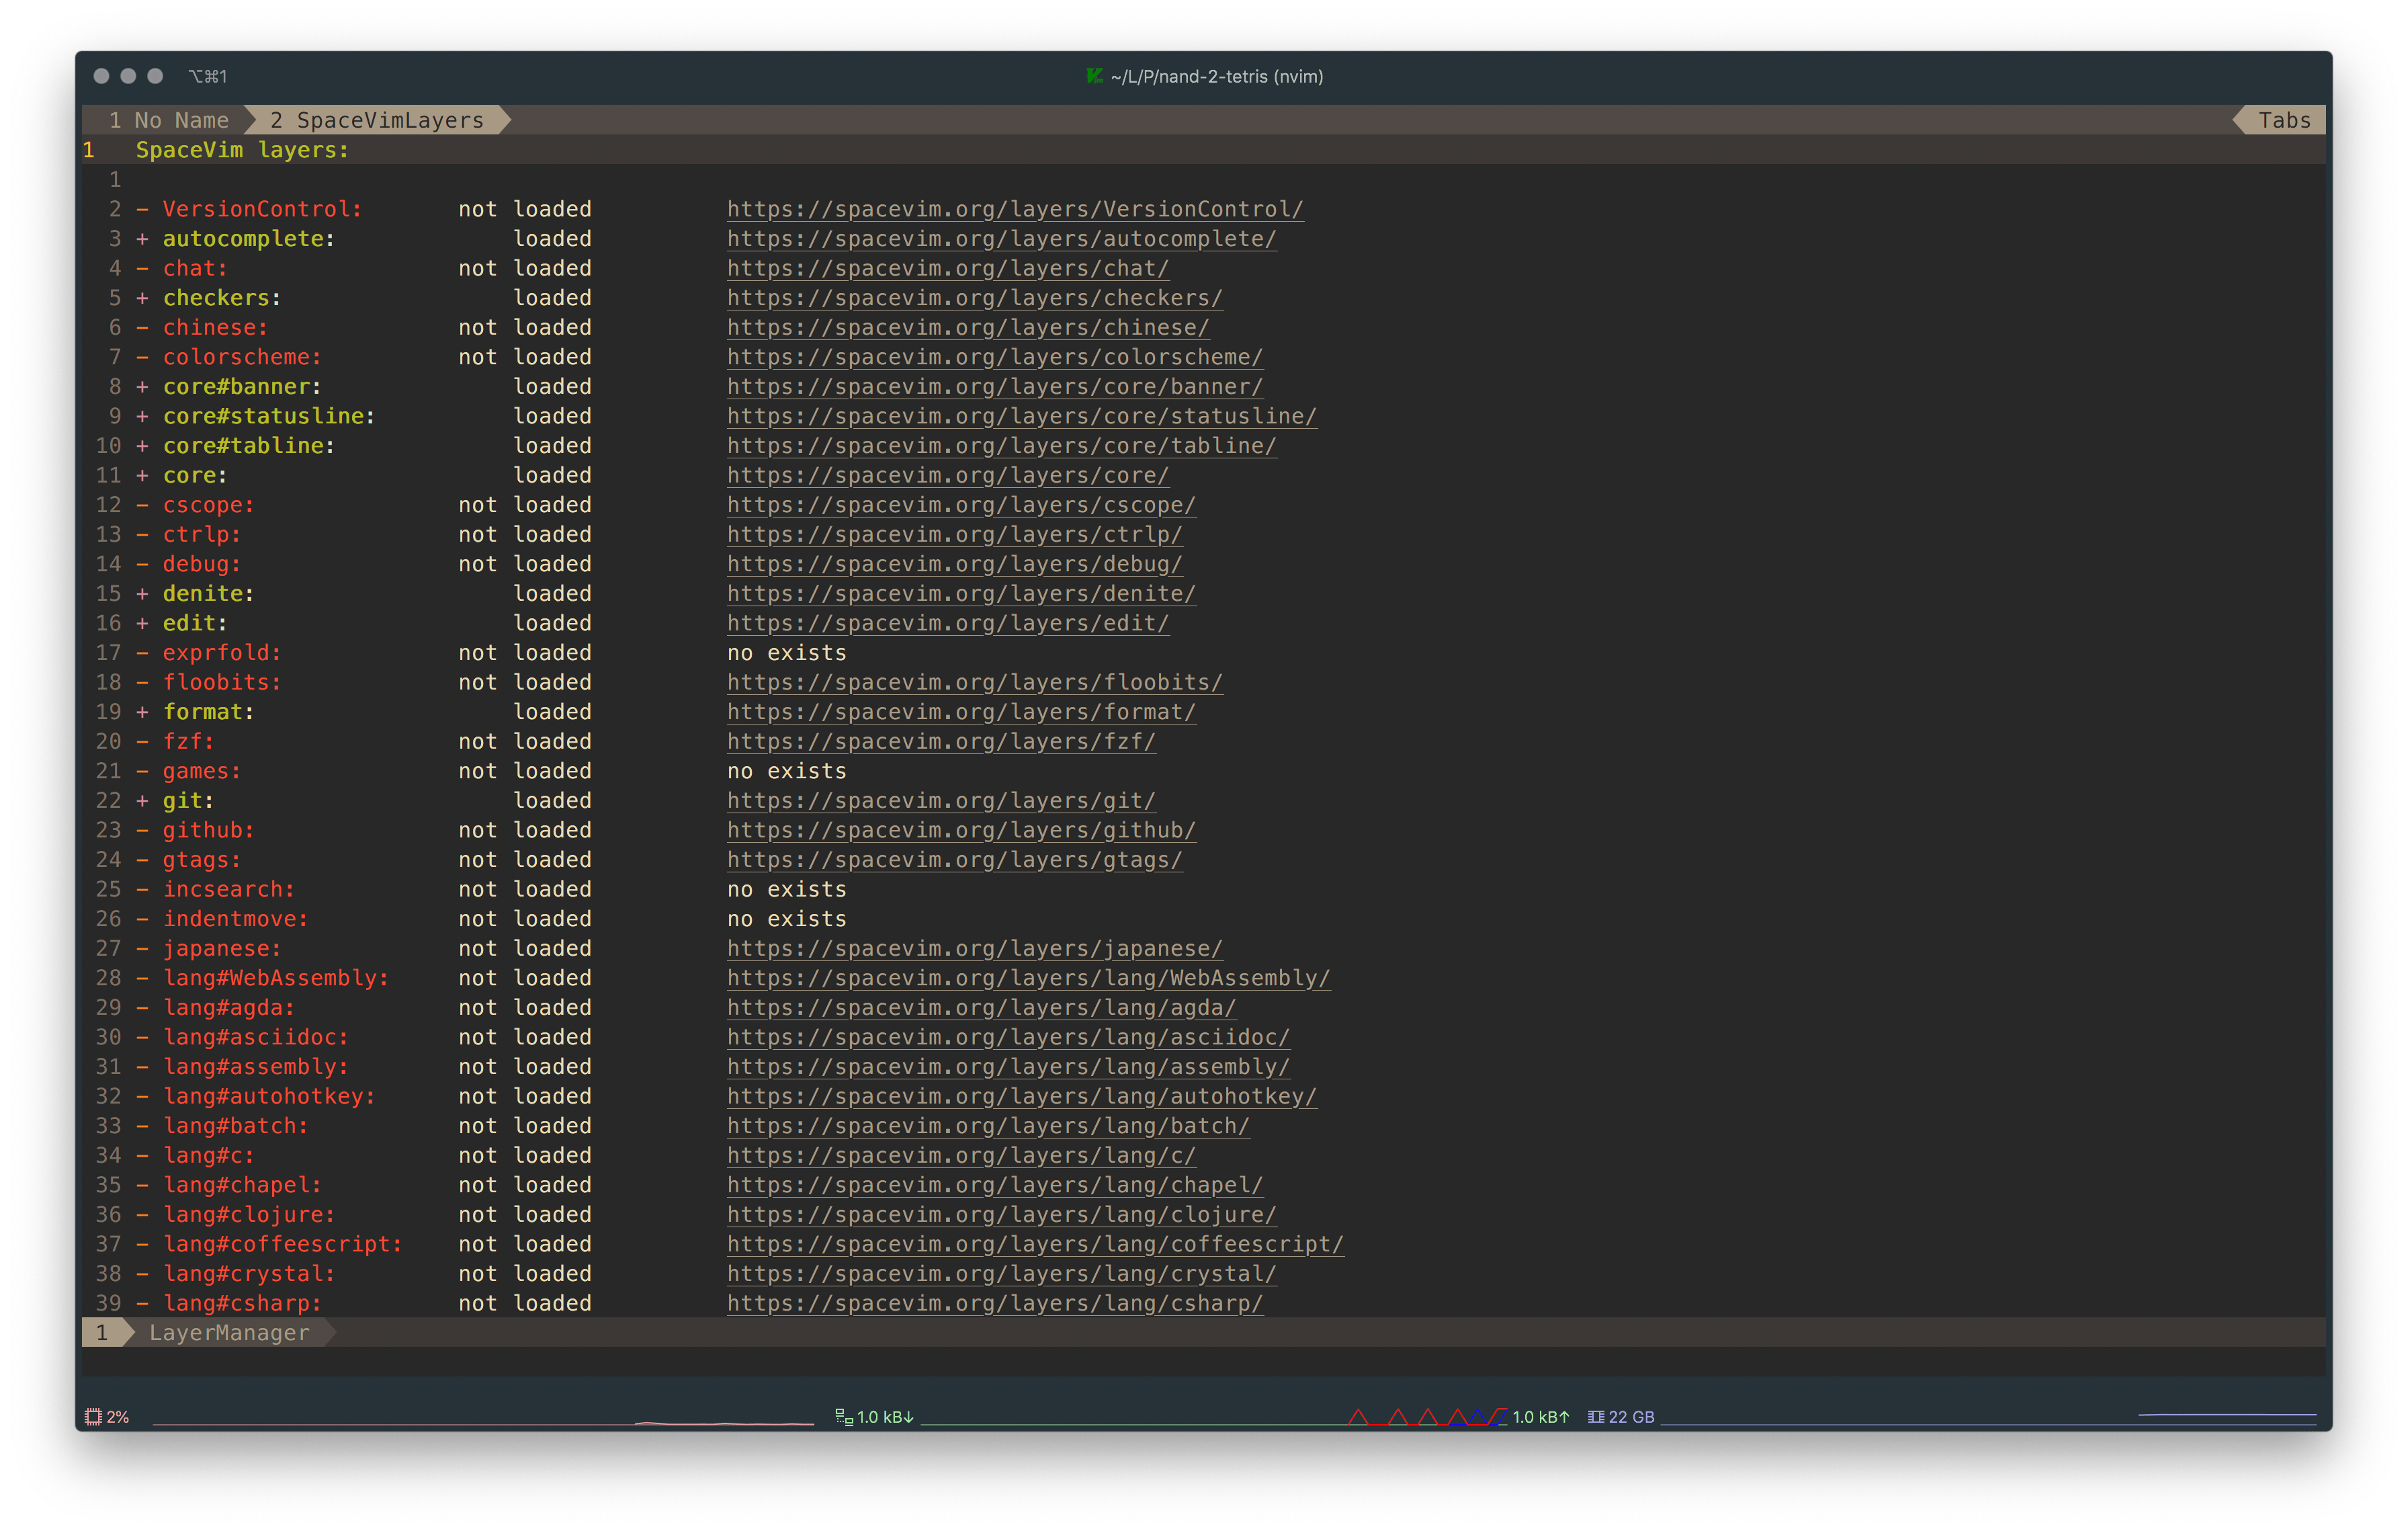Click 'no exists' on the incsearch row
The image size is (2408, 1531).
tap(787, 889)
